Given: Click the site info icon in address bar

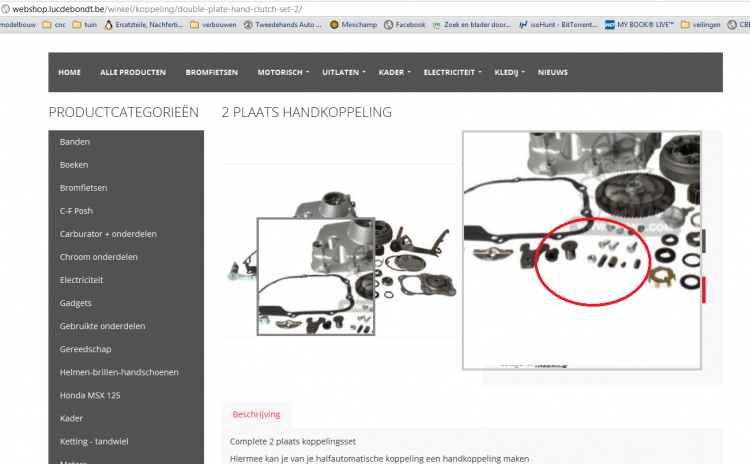Looking at the screenshot, I should coord(5,9).
